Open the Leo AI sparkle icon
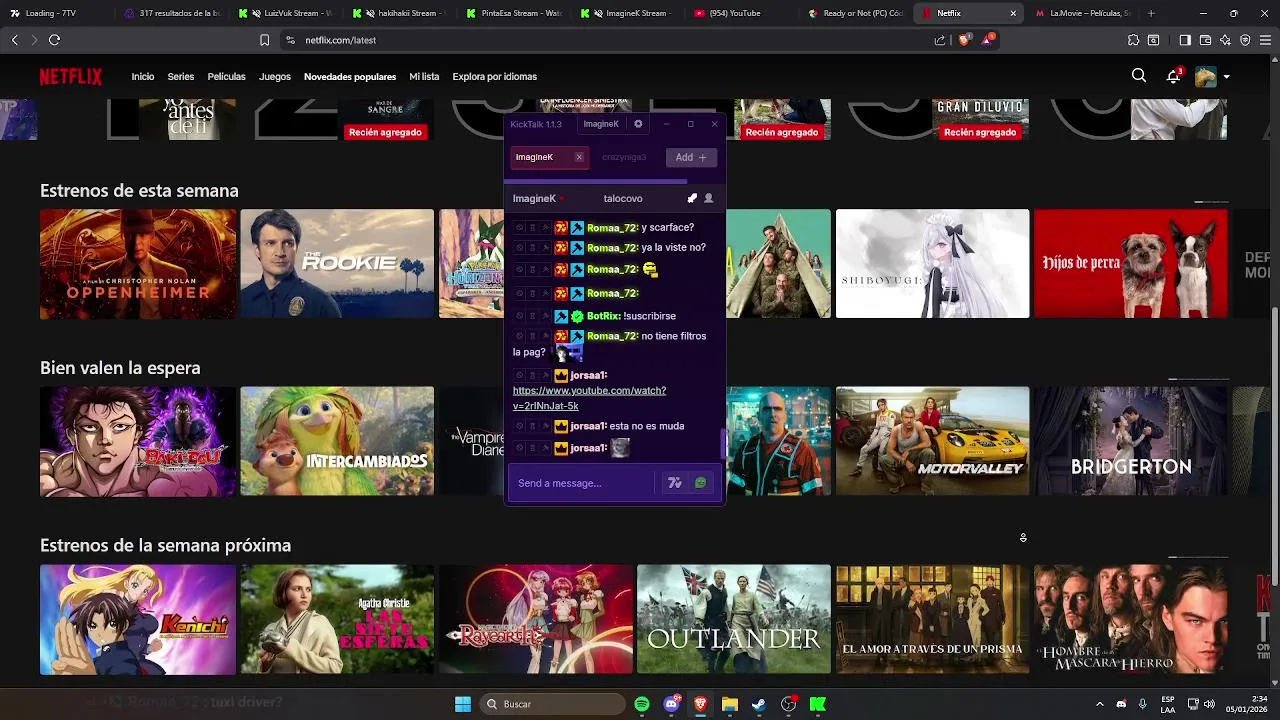This screenshot has width=1280, height=720. (x=1225, y=40)
